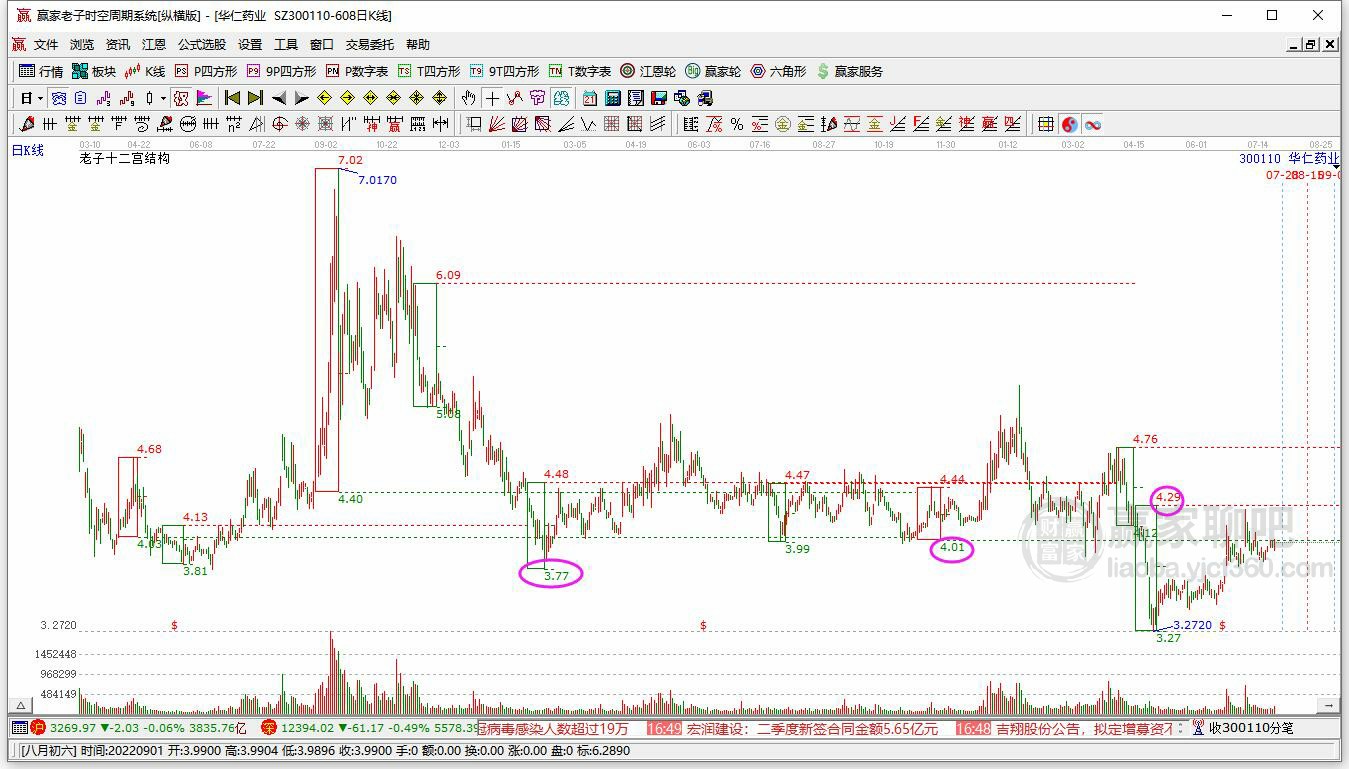Click the yin-yang Taiji icon
This screenshot has width=1349, height=769.
[x=1070, y=124]
